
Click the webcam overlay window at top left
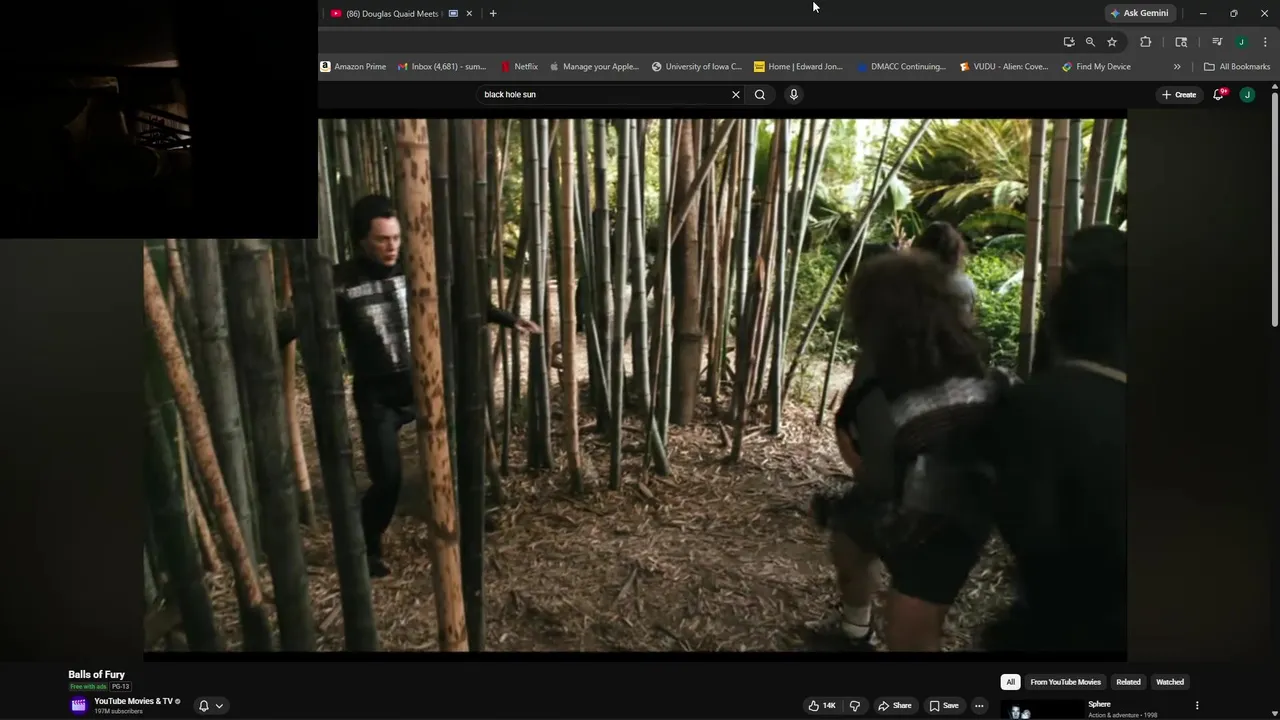point(159,119)
